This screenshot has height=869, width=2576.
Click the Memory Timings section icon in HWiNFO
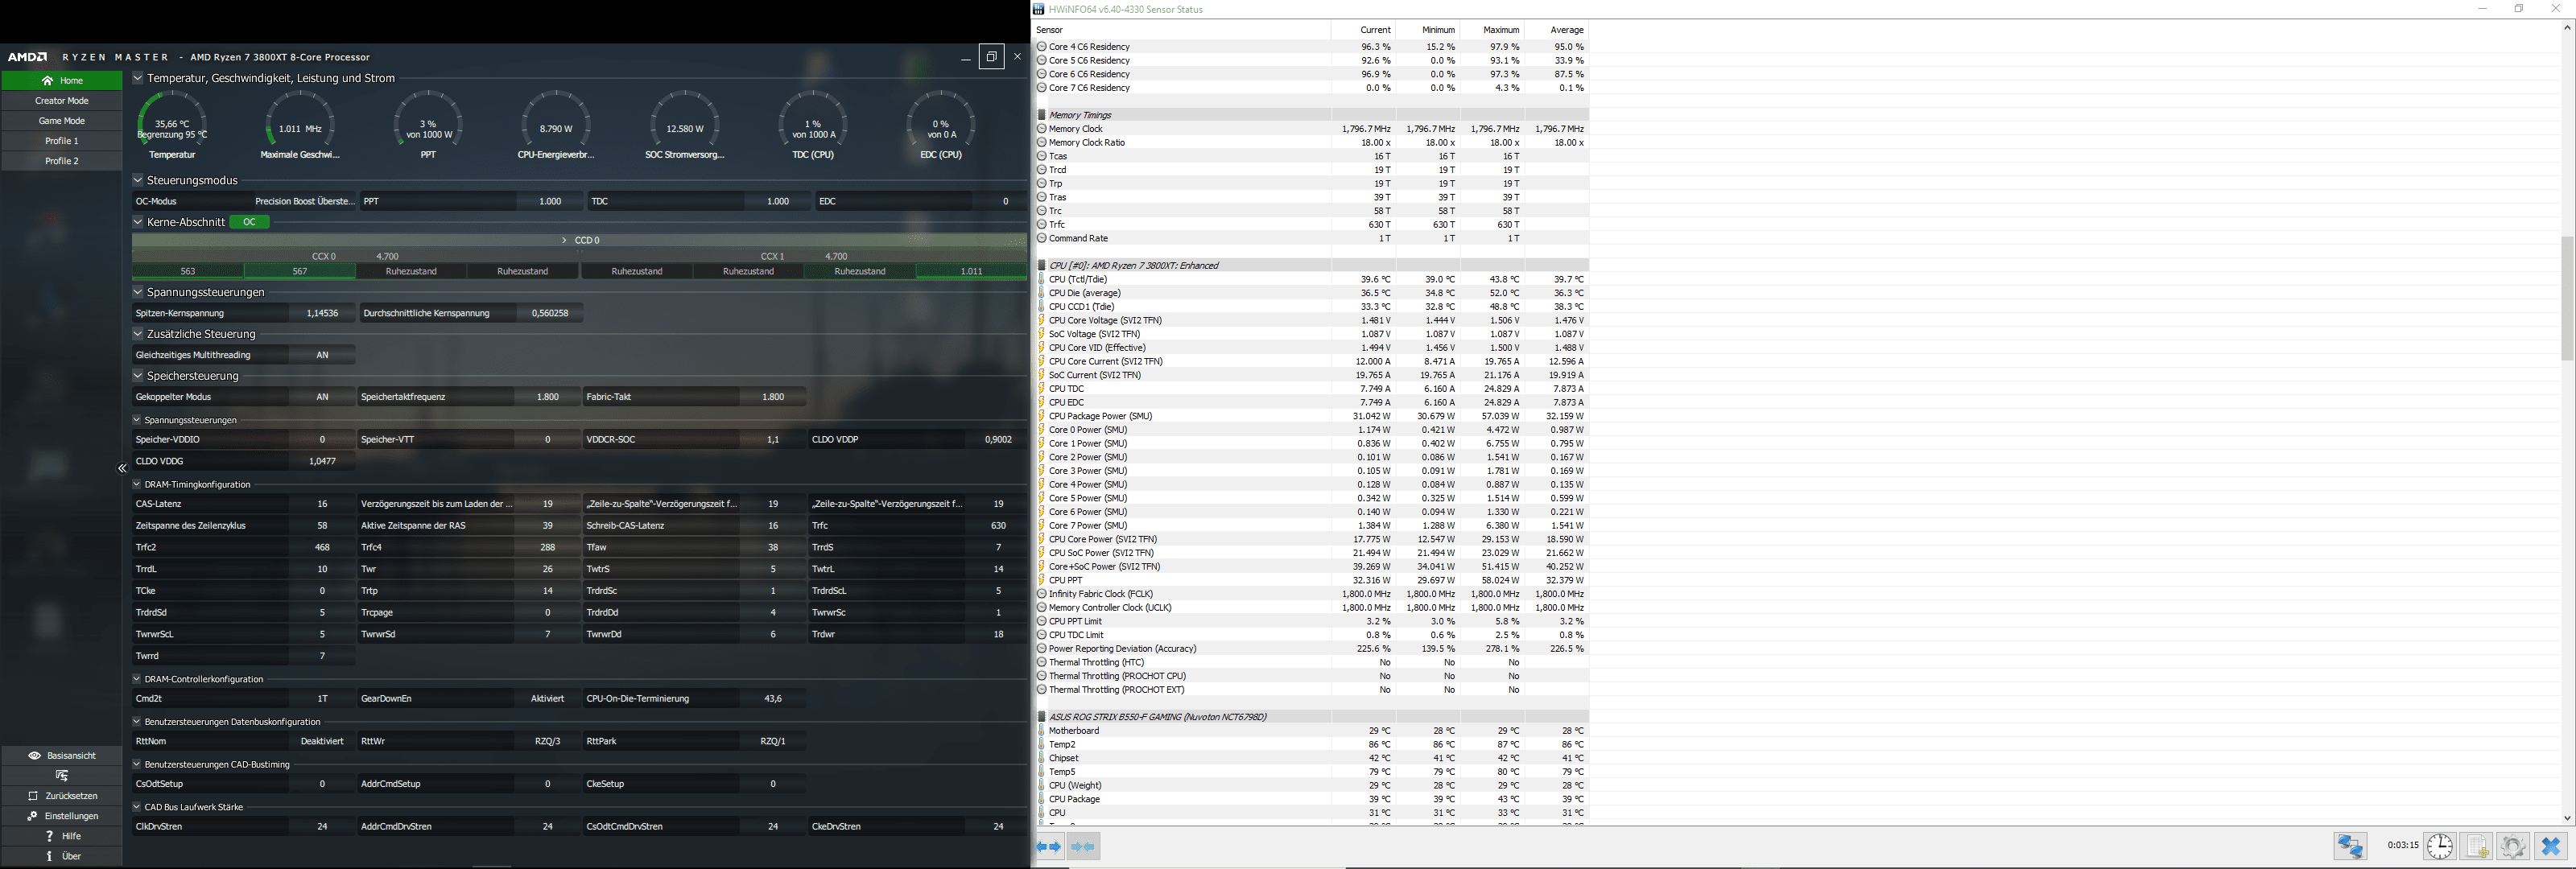point(1041,115)
